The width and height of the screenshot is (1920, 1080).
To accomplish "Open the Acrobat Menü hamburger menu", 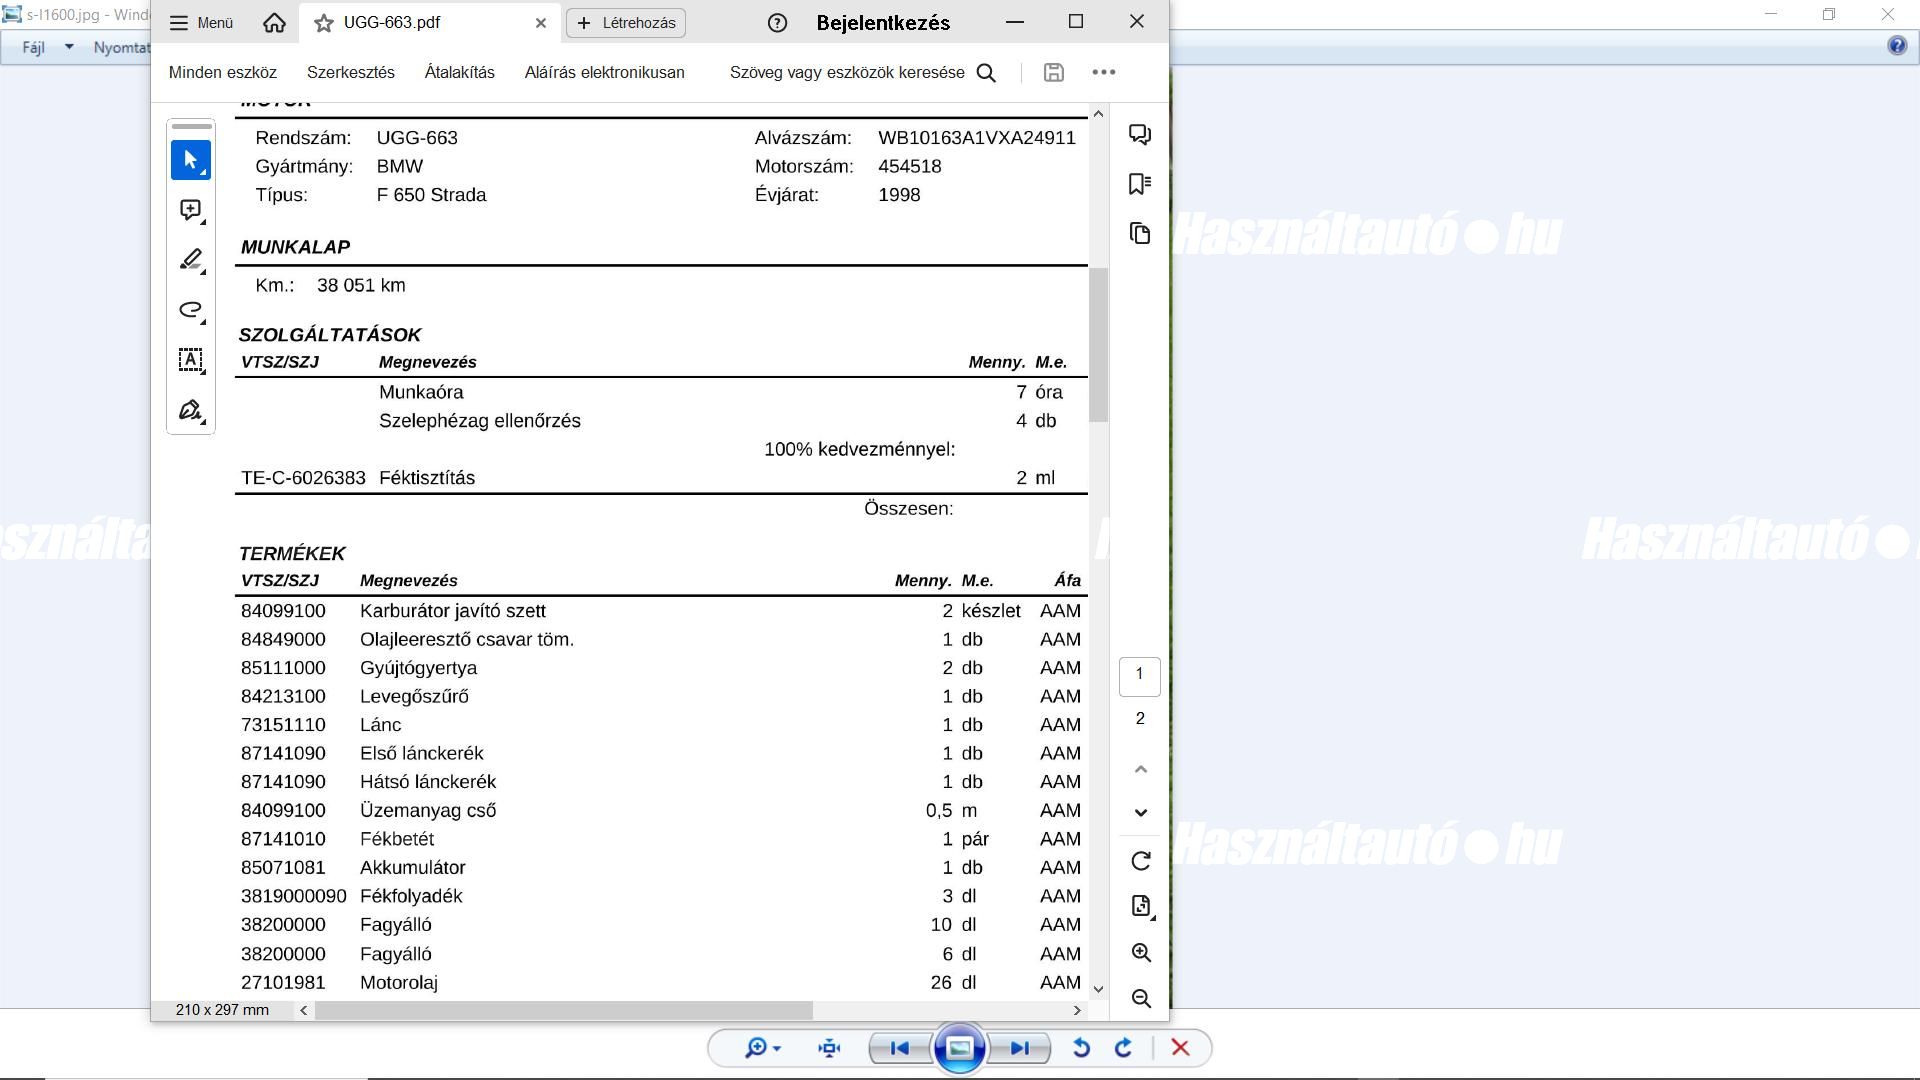I will coord(201,23).
